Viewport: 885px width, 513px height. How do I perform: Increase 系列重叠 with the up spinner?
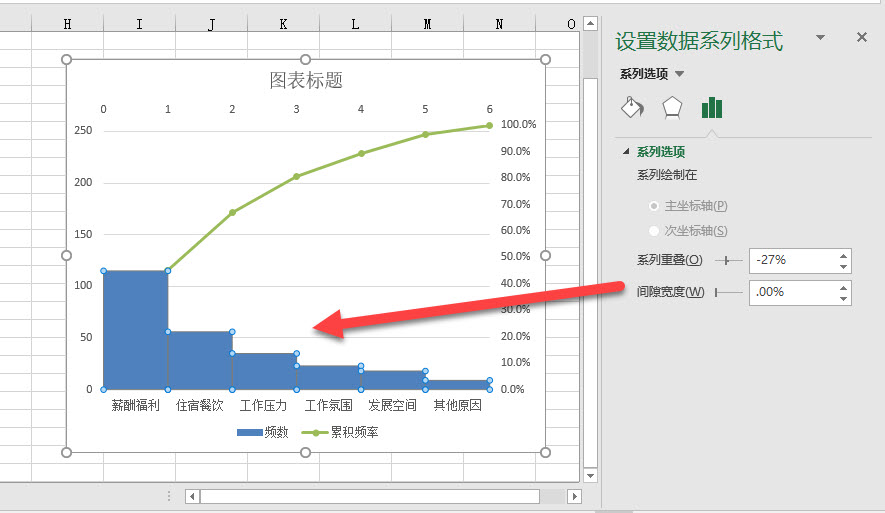pyautogui.click(x=843, y=255)
